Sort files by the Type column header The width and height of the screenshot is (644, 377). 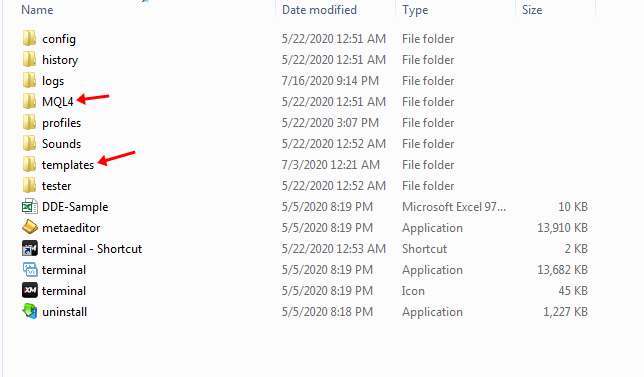point(415,9)
